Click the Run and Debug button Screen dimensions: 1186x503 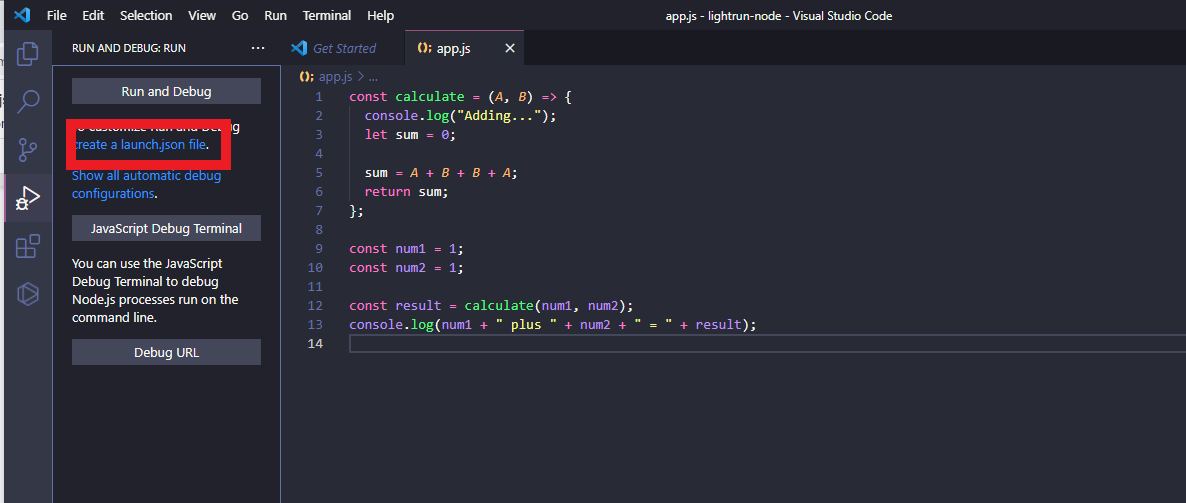point(166,92)
